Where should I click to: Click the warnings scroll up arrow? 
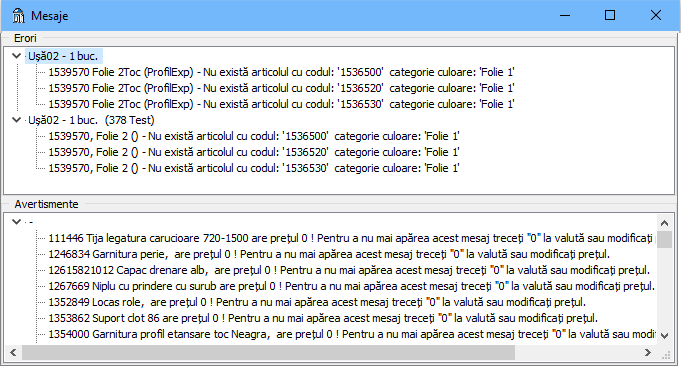[x=664, y=223]
